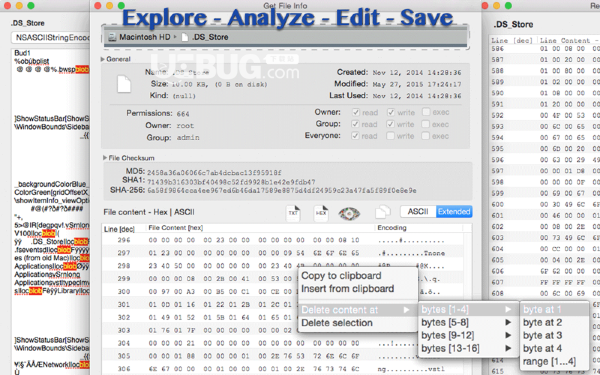Viewport: 600px width, 375px height.
Task: Toggle Everyone exec checkbox
Action: pyautogui.click(x=426, y=136)
